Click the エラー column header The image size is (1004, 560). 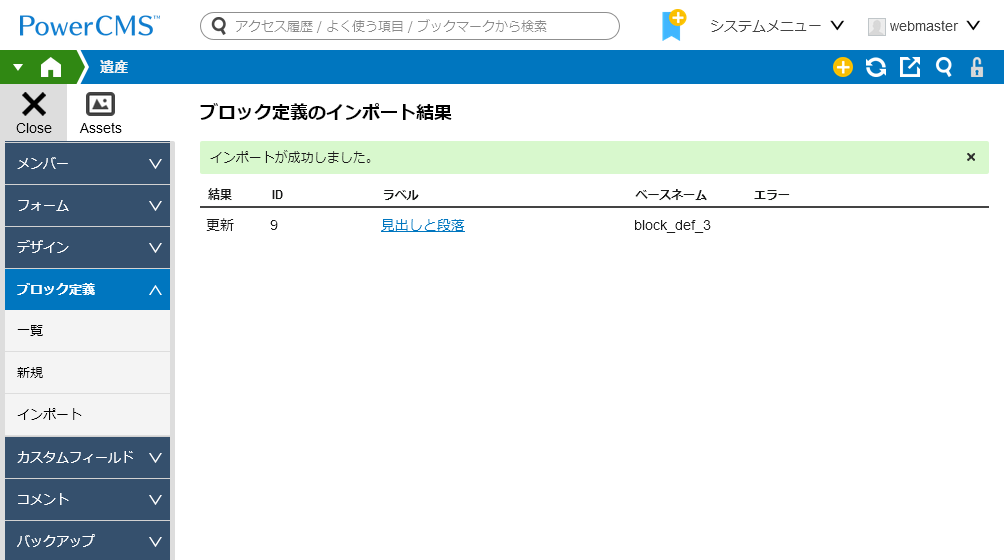pyautogui.click(x=771, y=195)
